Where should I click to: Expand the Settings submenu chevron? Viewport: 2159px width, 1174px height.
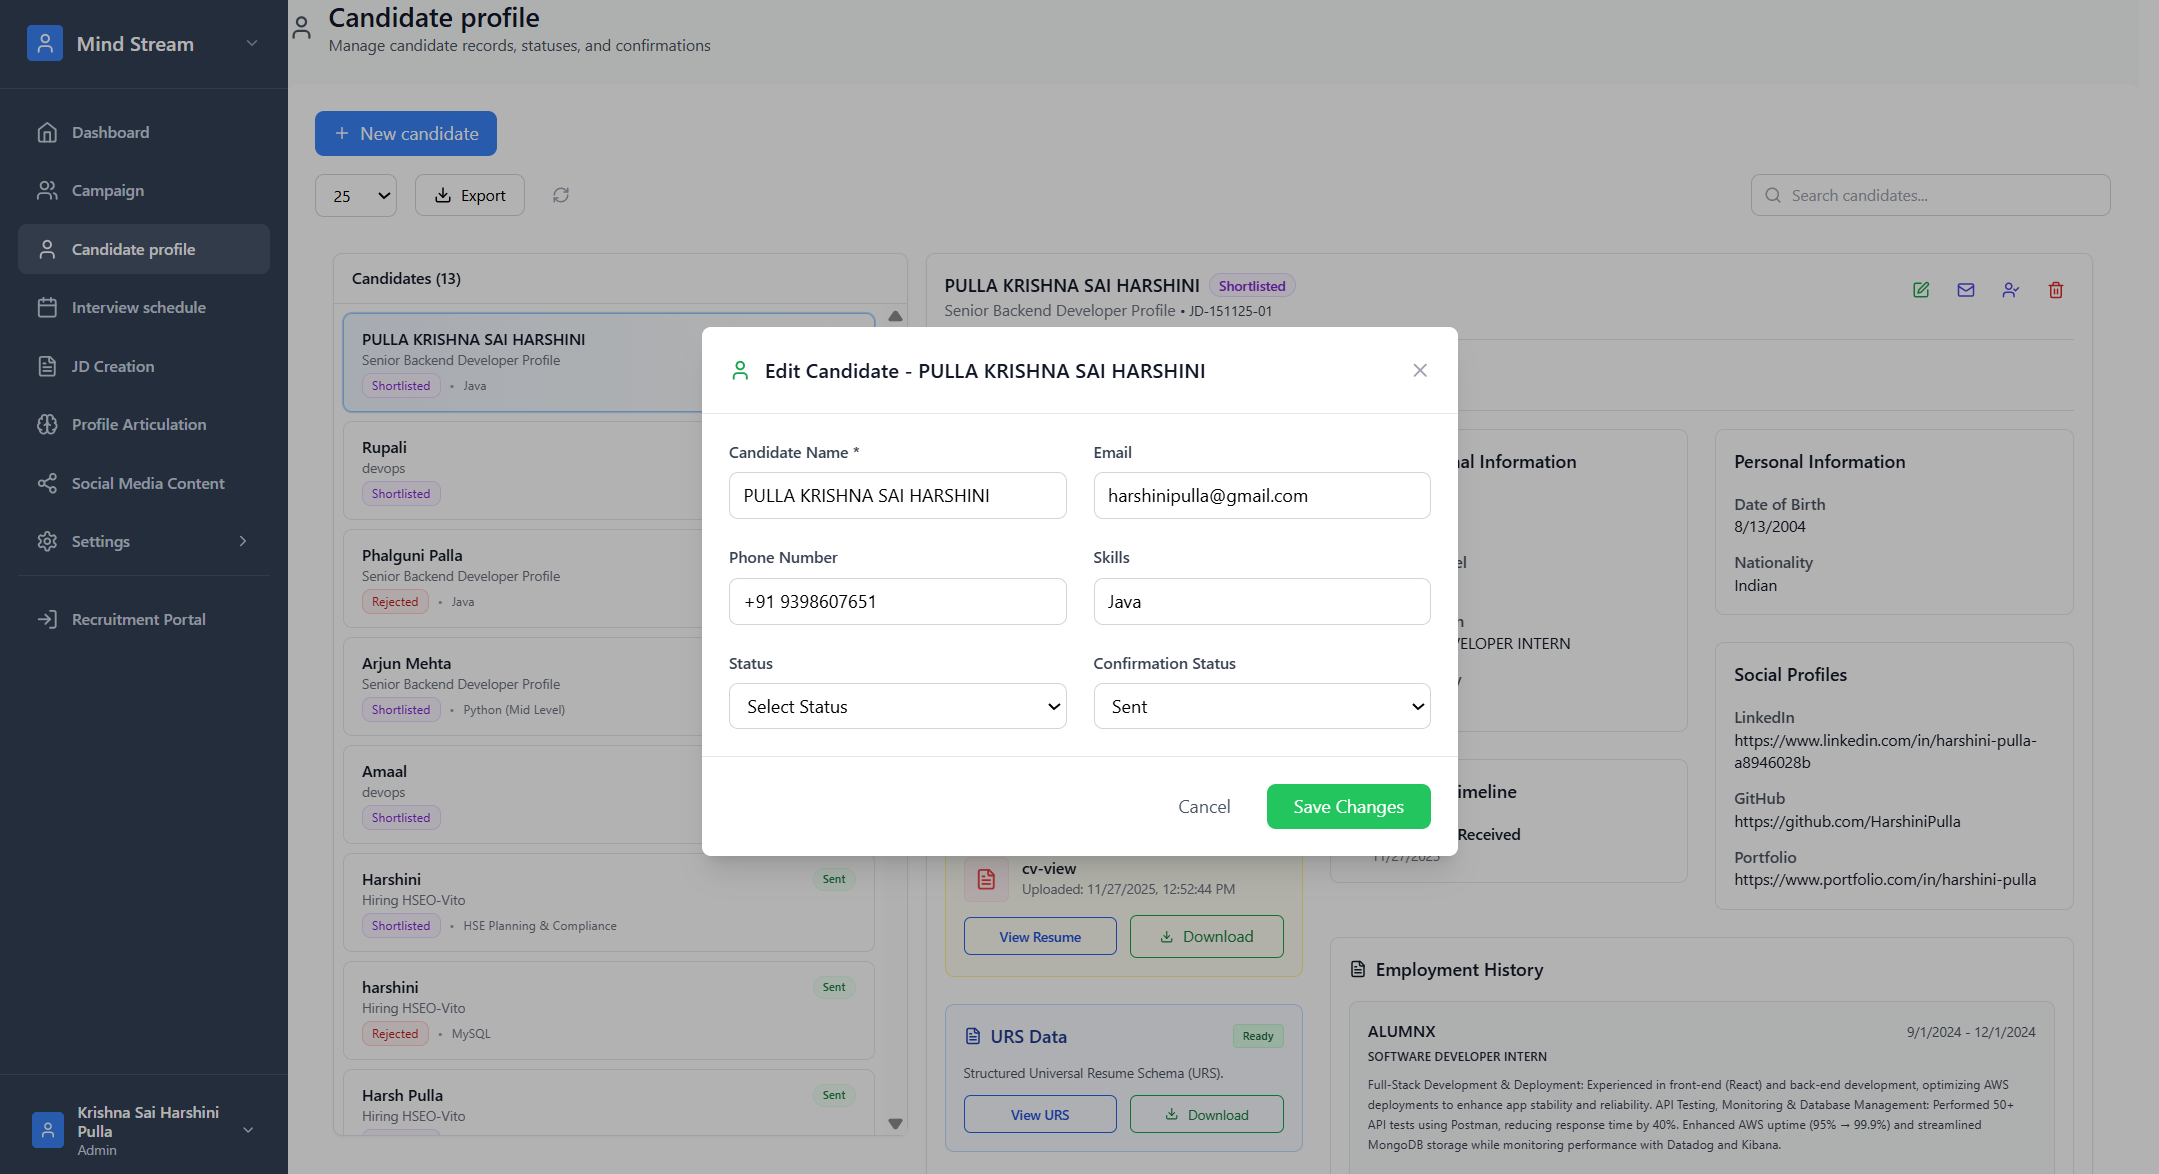click(x=243, y=541)
